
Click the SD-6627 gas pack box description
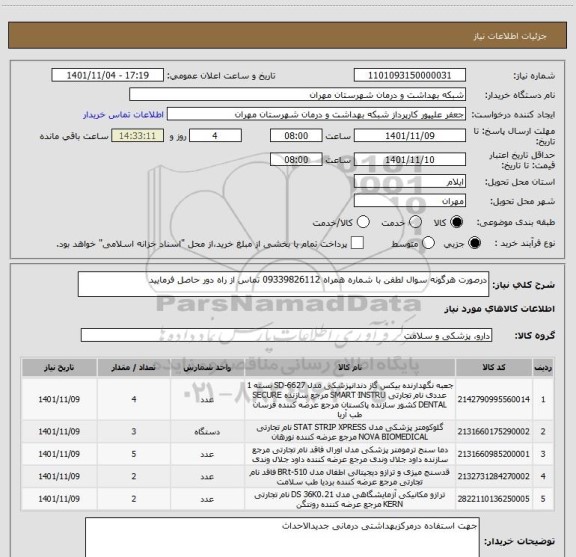coord(350,399)
